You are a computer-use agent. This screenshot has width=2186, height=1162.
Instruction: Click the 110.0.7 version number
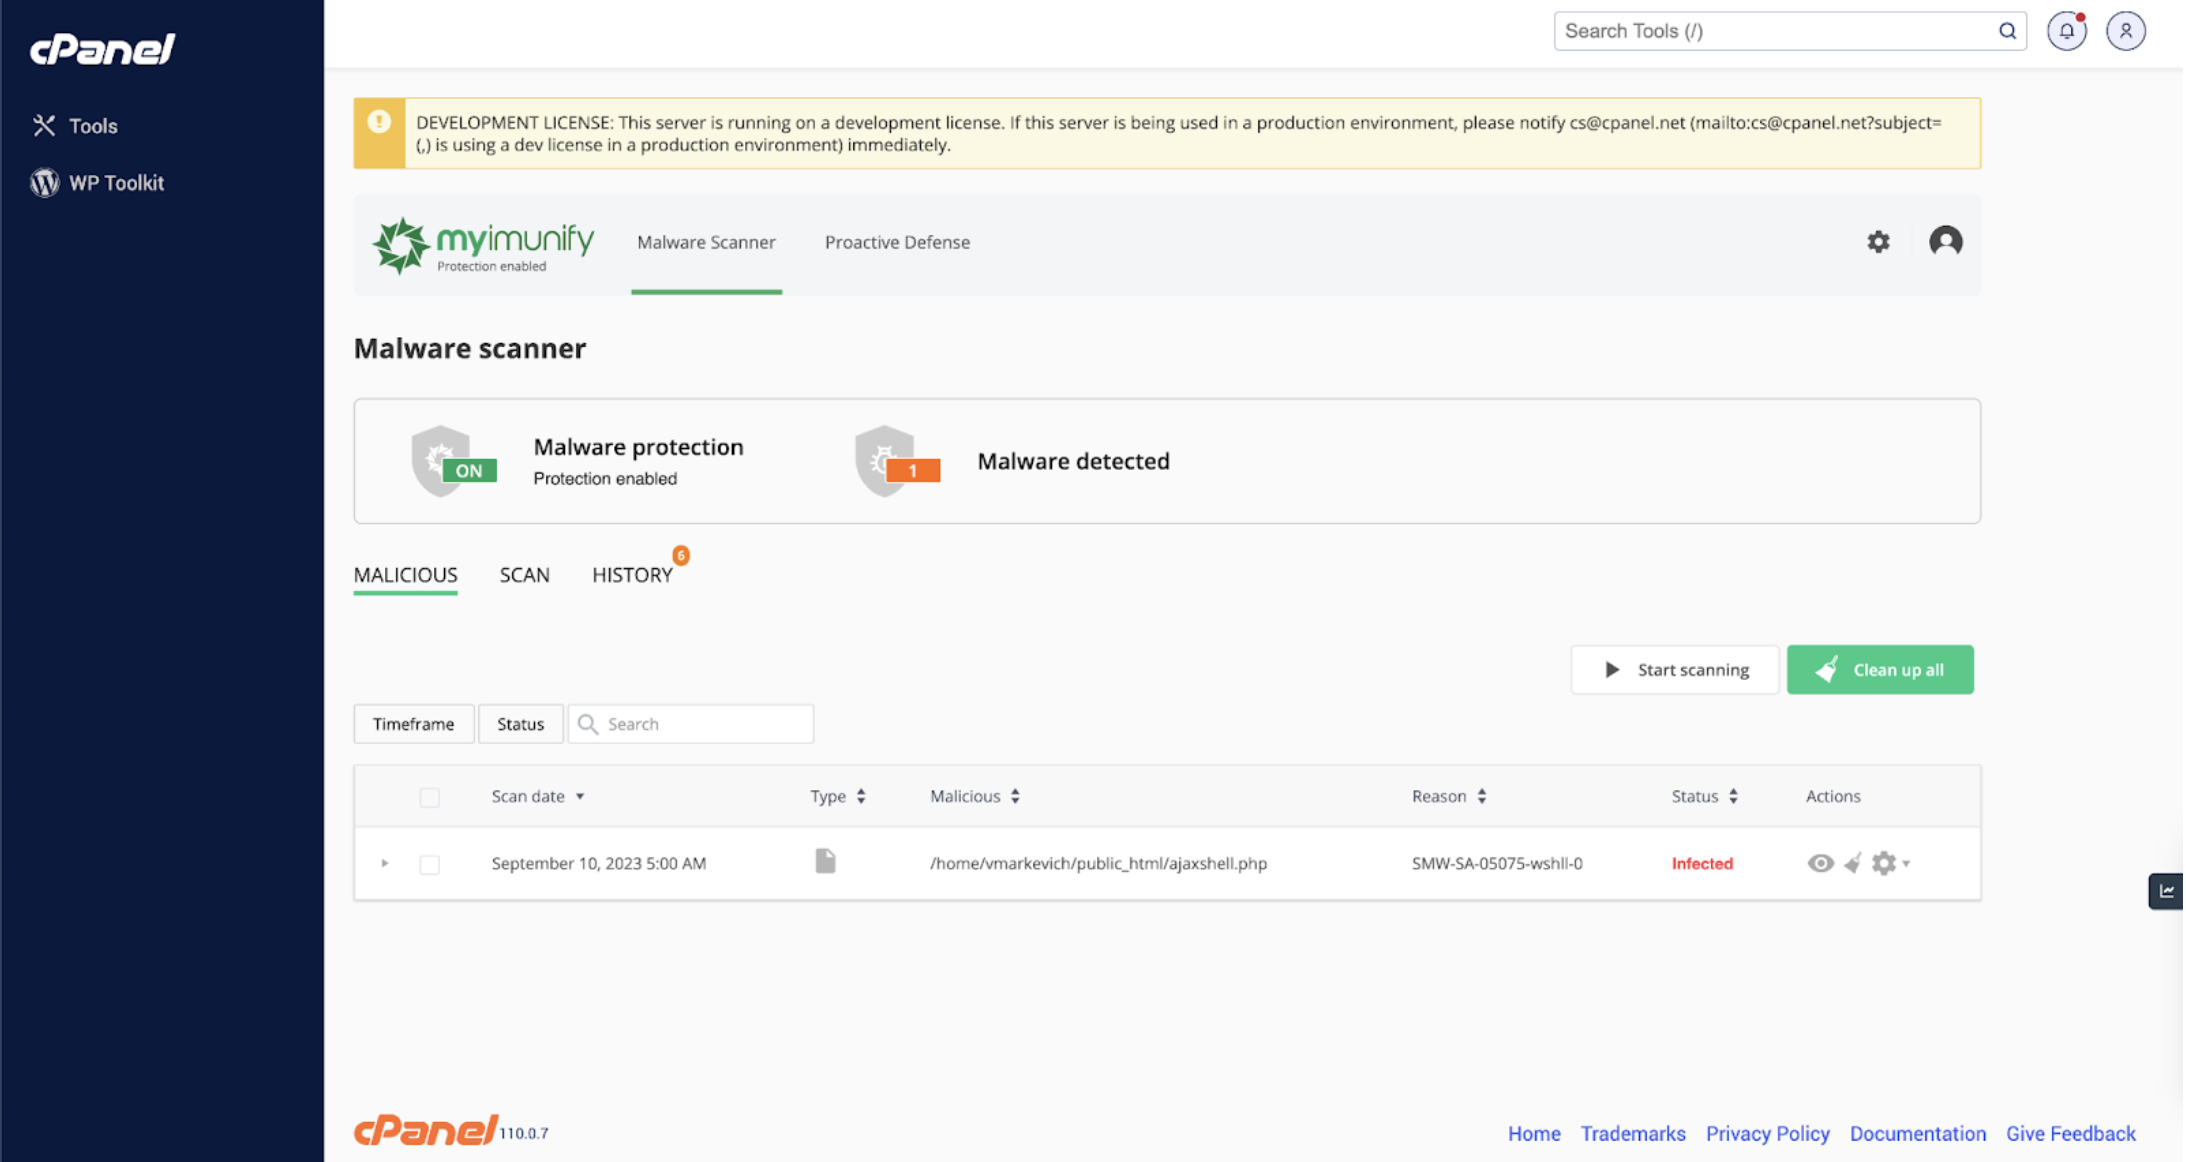[524, 1134]
